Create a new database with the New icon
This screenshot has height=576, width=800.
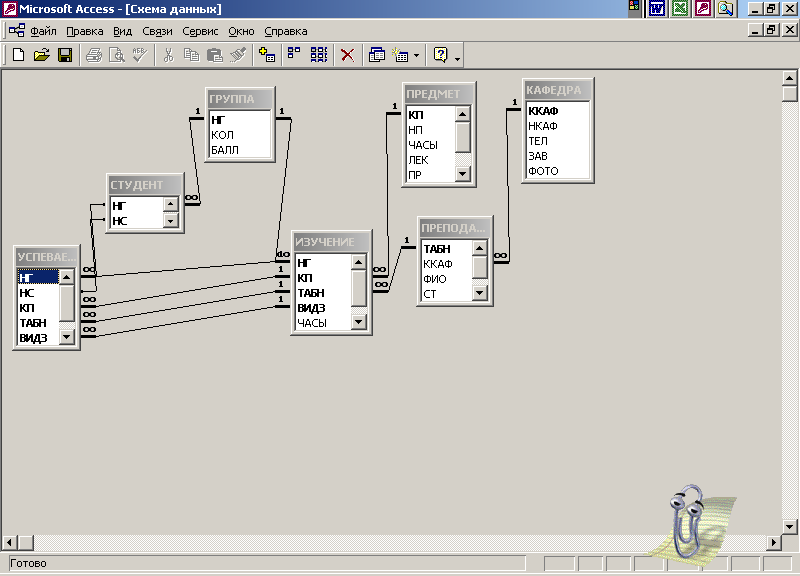(x=18, y=55)
